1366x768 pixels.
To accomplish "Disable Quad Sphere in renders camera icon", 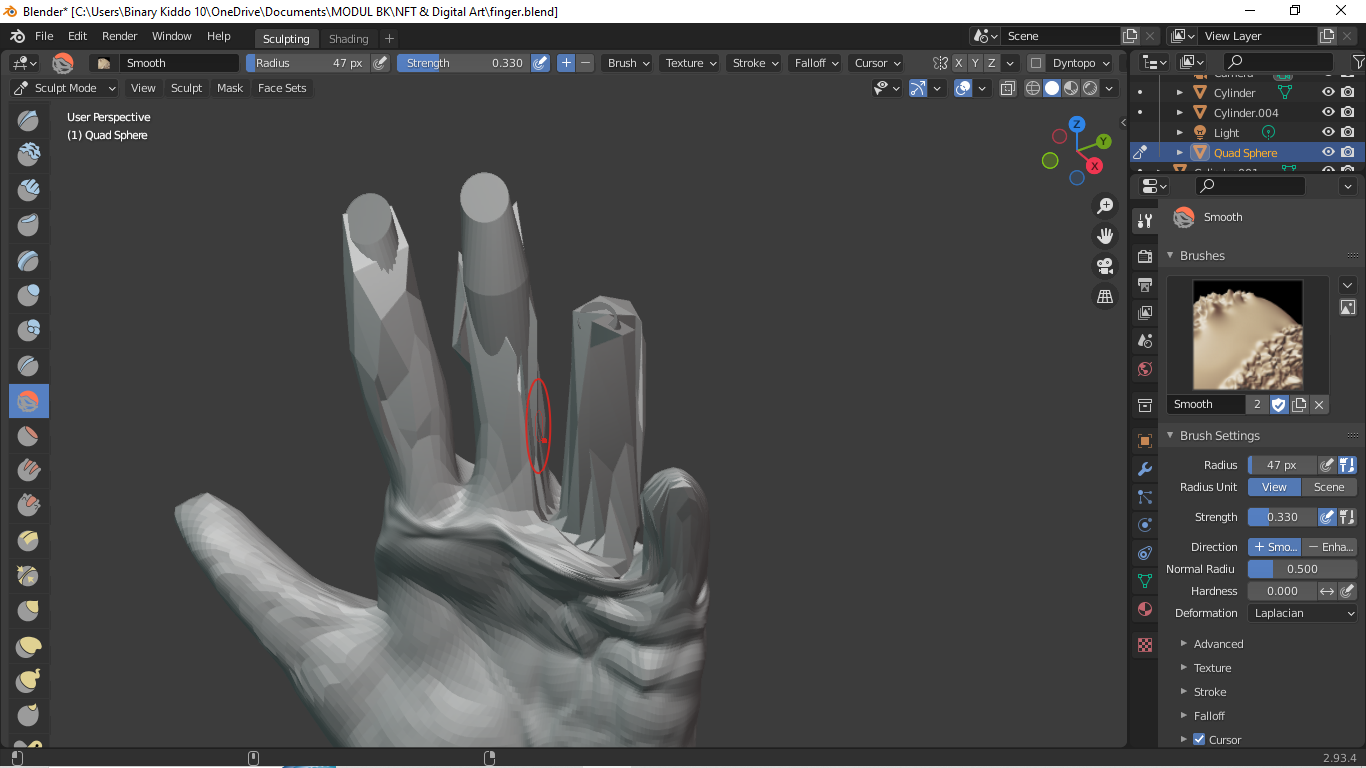I will click(x=1348, y=152).
